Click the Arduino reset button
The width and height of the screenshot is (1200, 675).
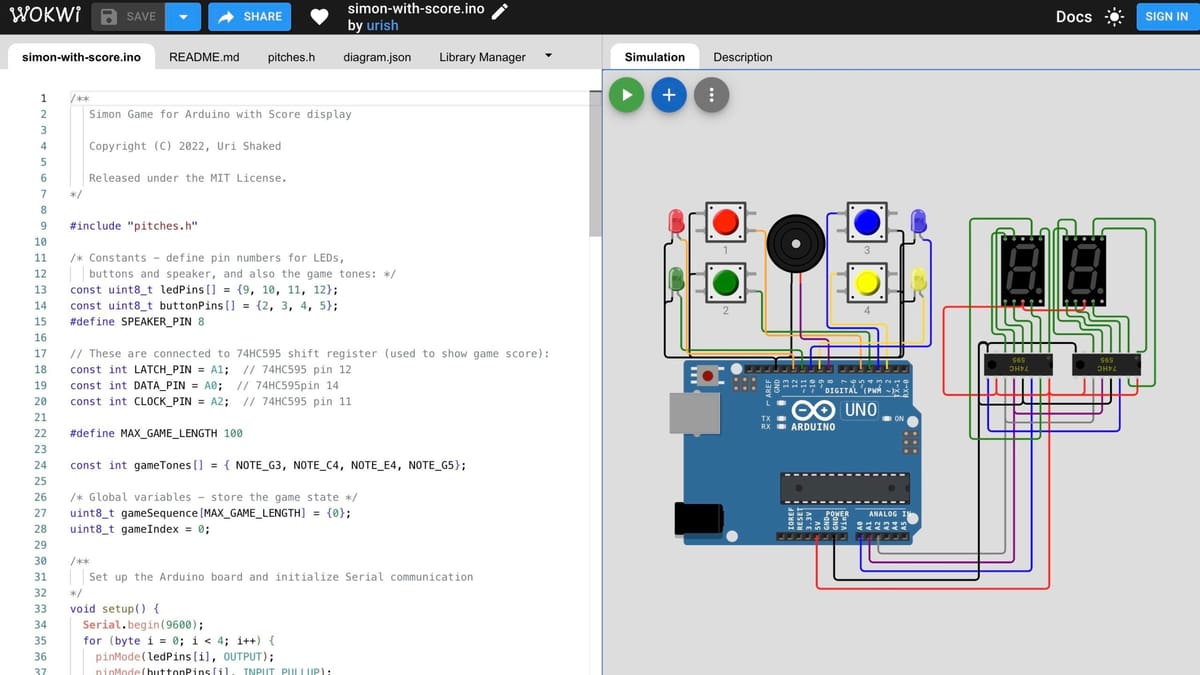(x=710, y=377)
